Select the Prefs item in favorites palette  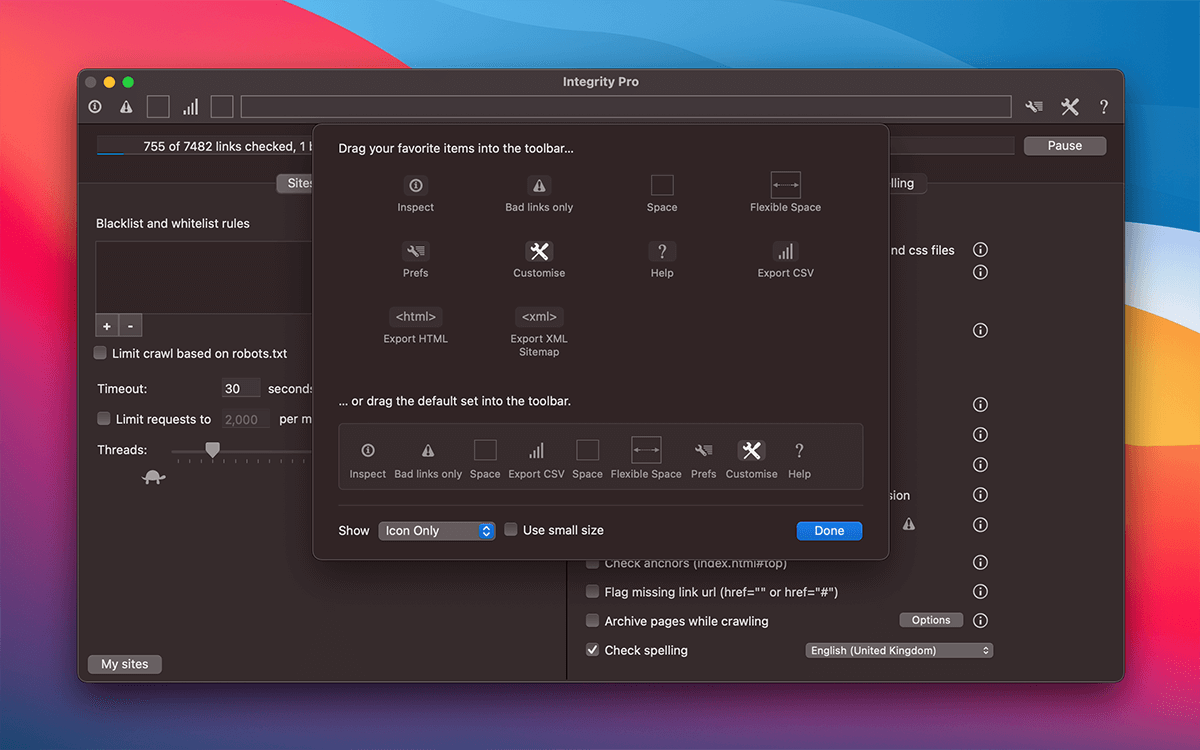[x=416, y=259]
